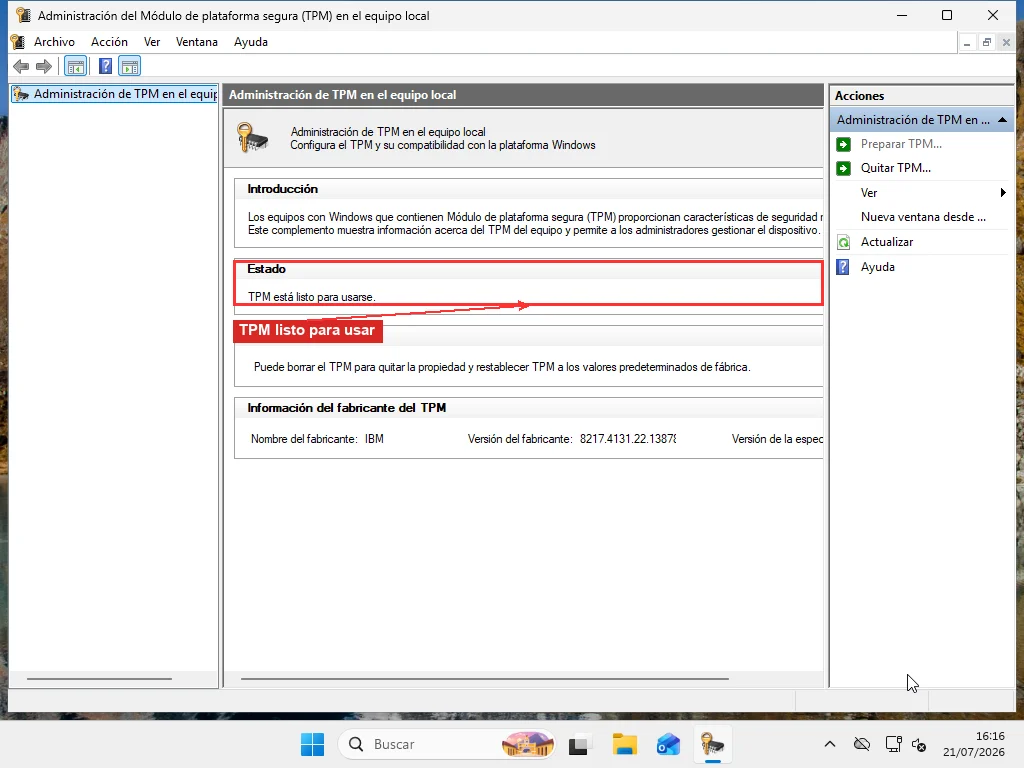Go forward with the right arrow toolbar icon

click(x=44, y=66)
